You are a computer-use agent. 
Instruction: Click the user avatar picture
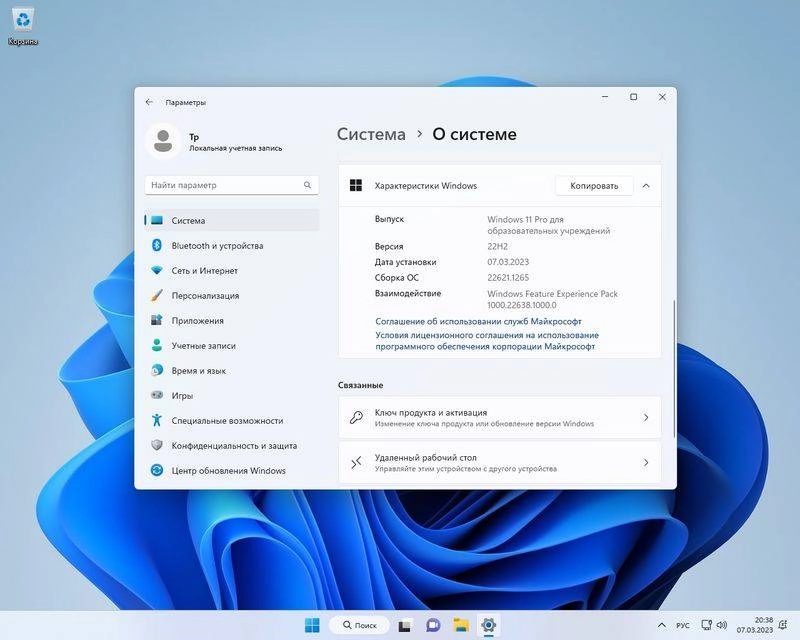163,141
